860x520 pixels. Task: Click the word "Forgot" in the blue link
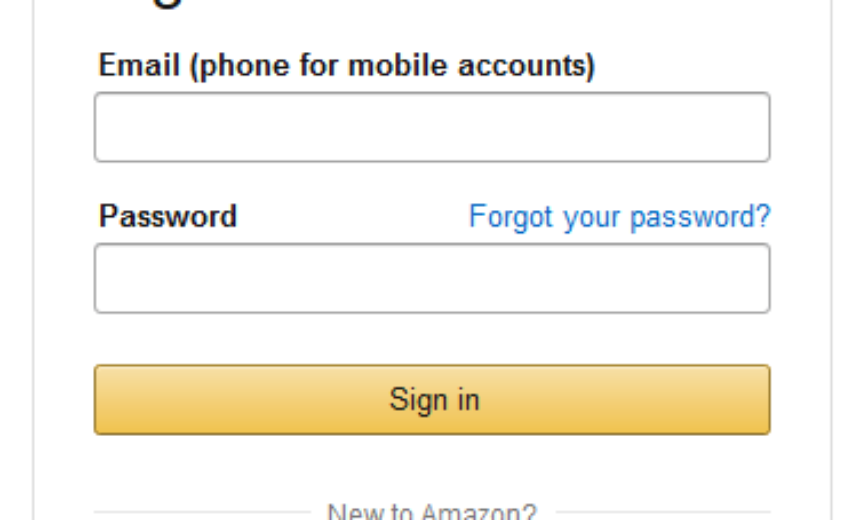[511, 217]
